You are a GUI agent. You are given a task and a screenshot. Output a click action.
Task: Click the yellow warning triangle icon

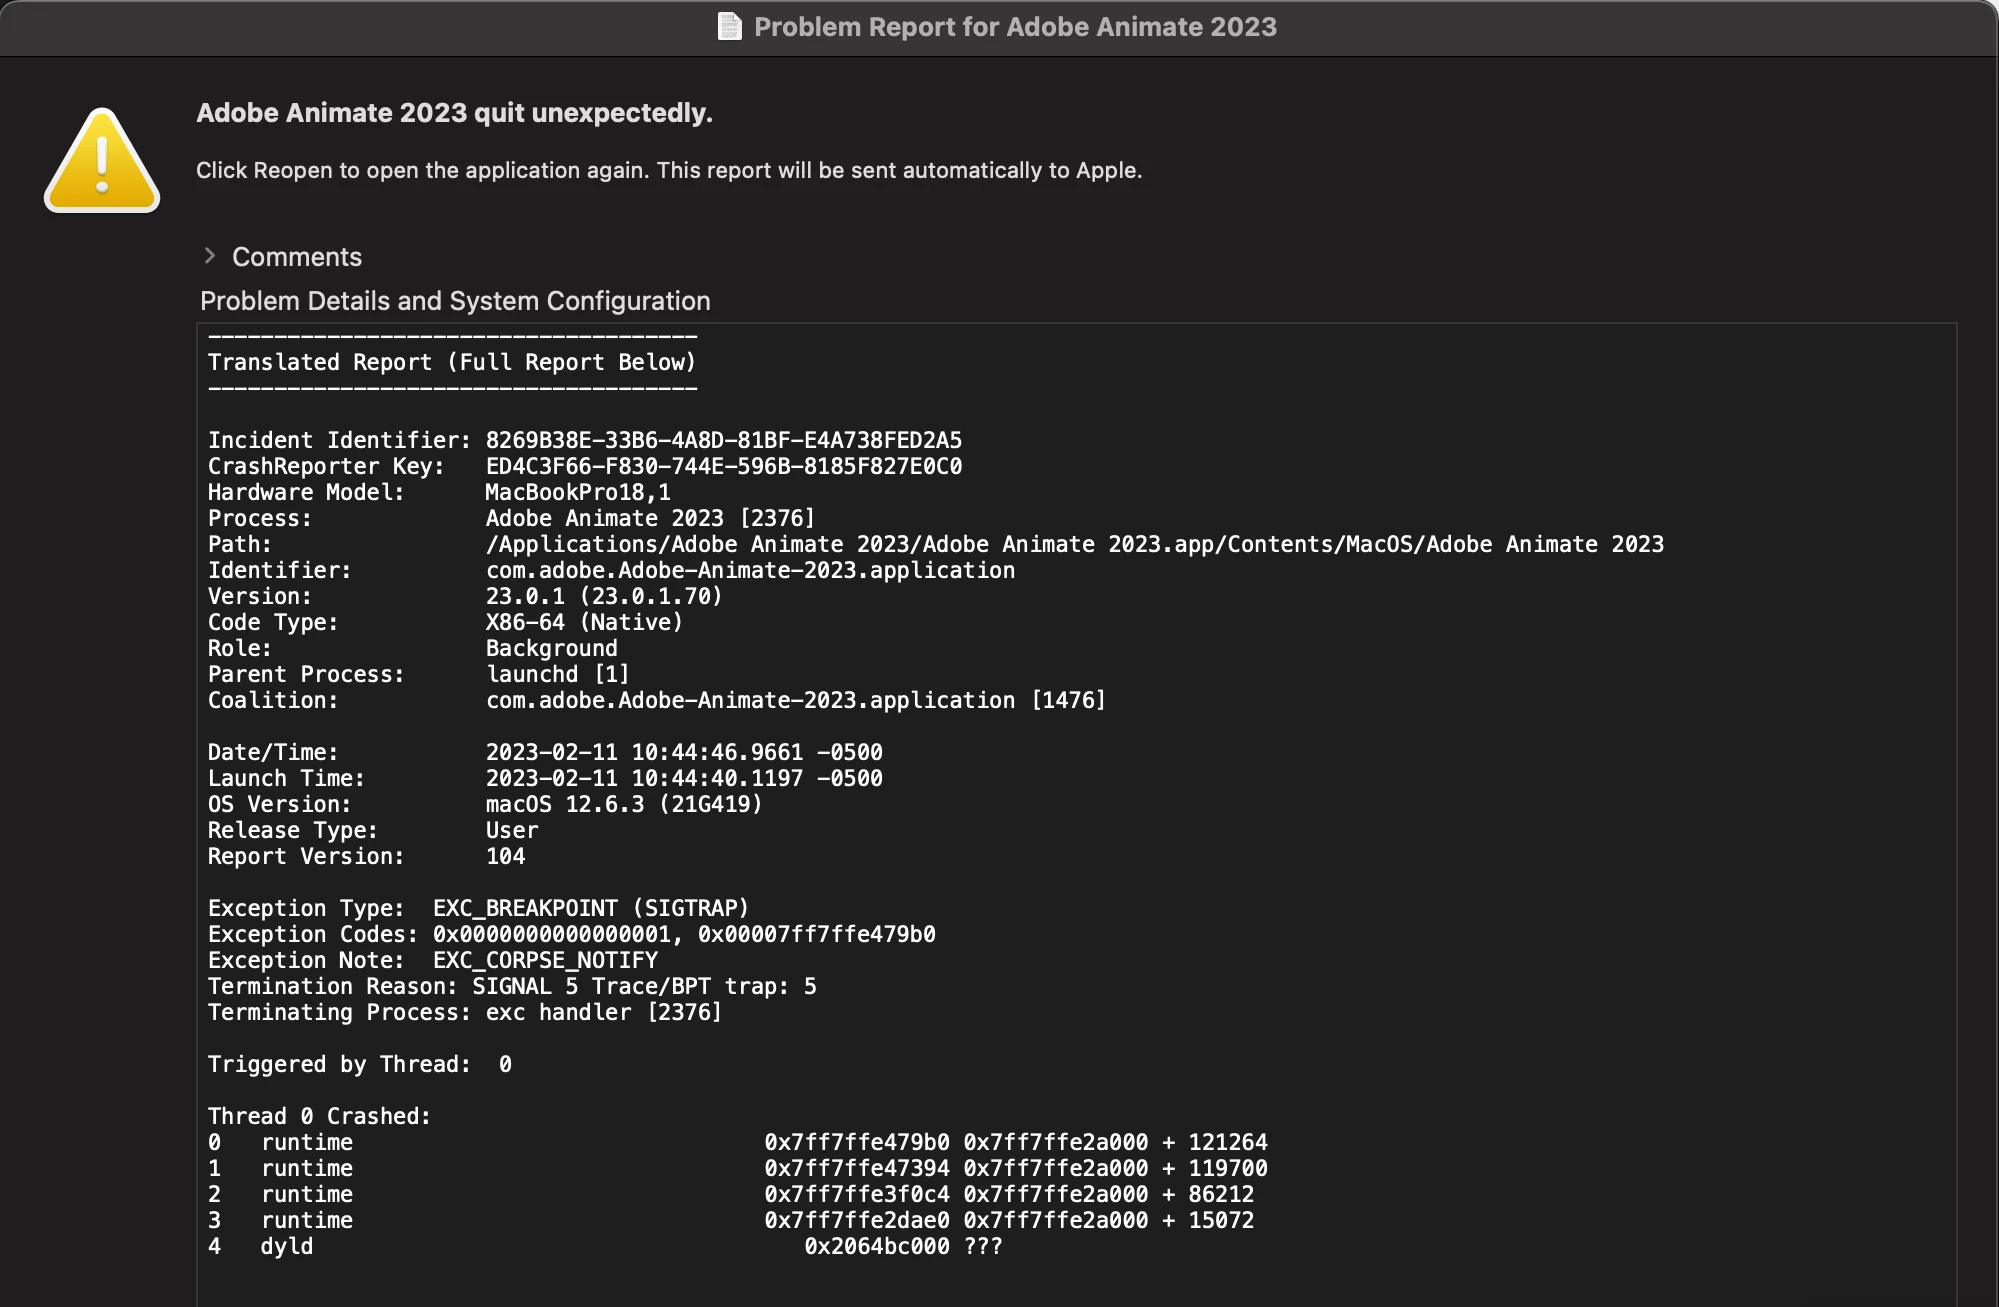pyautogui.click(x=102, y=161)
